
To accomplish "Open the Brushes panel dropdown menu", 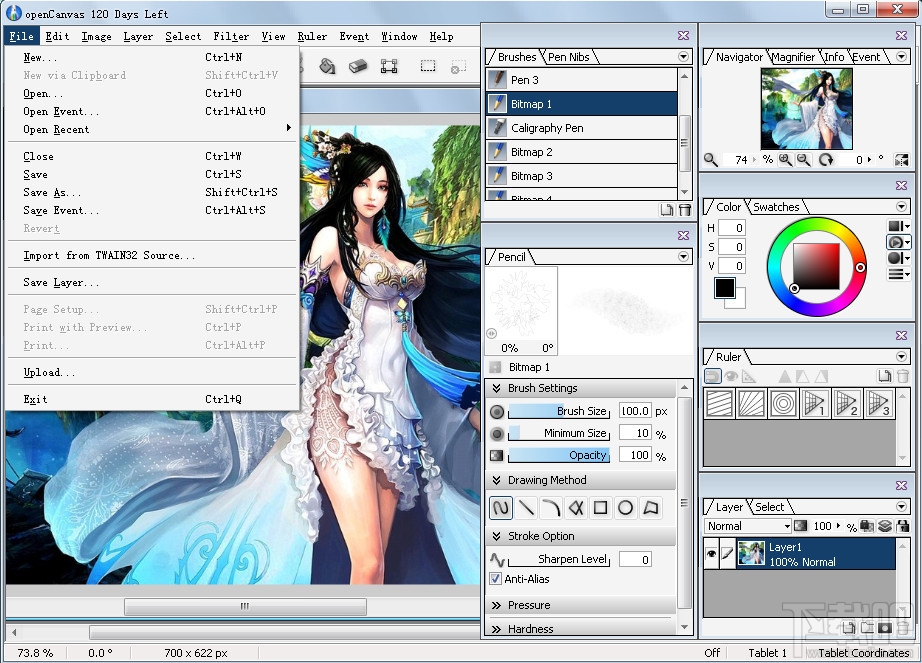I will pos(683,57).
